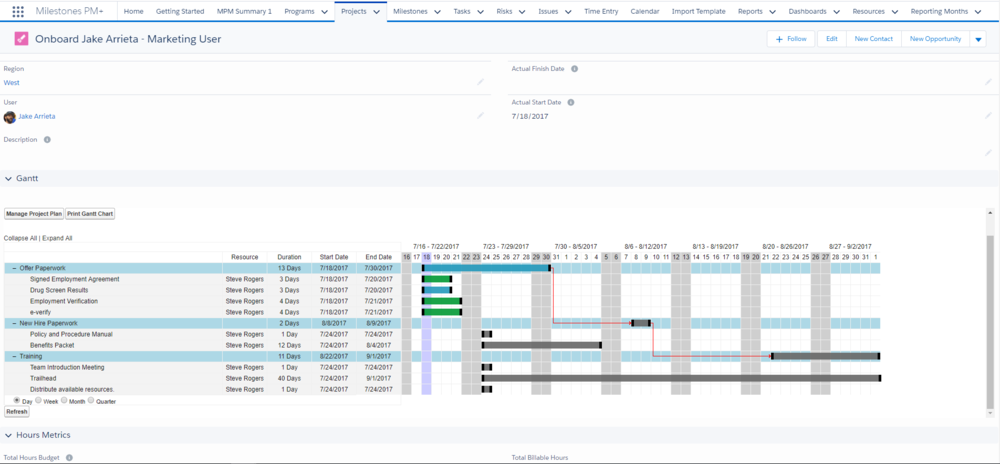Select the Quarter view radio button
The width and height of the screenshot is (1000, 464).
click(x=91, y=400)
